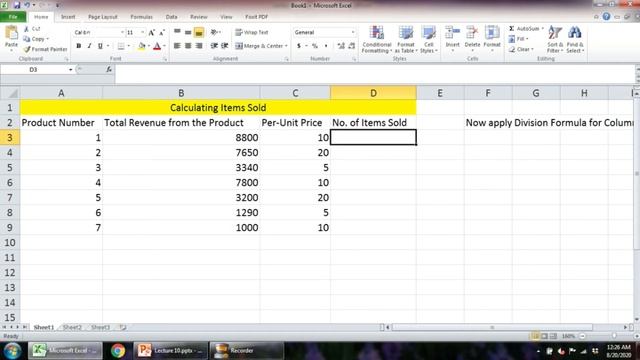Switch to Page Layout tab
The width and height of the screenshot is (640, 360).
(x=103, y=17)
